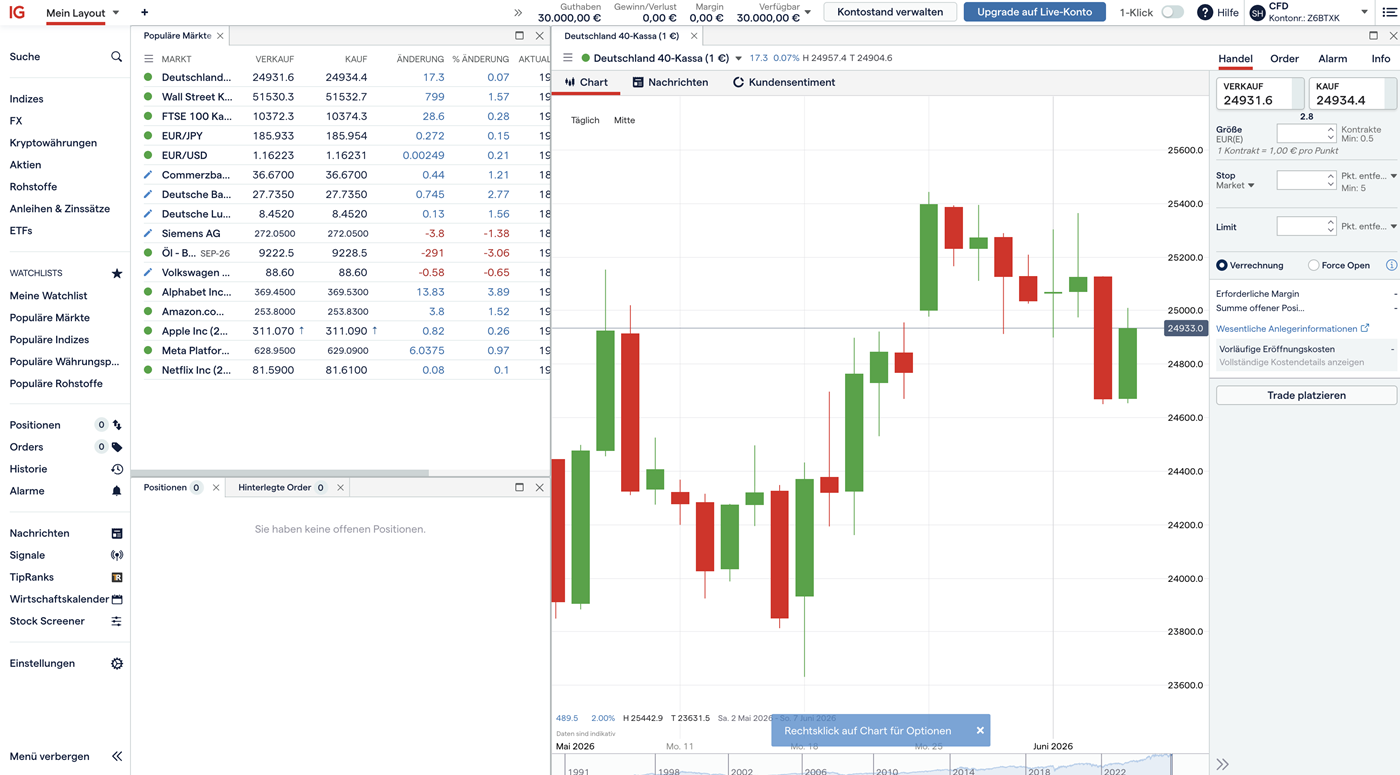The width and height of the screenshot is (1400, 775).
Task: Click the Trade platzieren button
Action: coord(1306,395)
